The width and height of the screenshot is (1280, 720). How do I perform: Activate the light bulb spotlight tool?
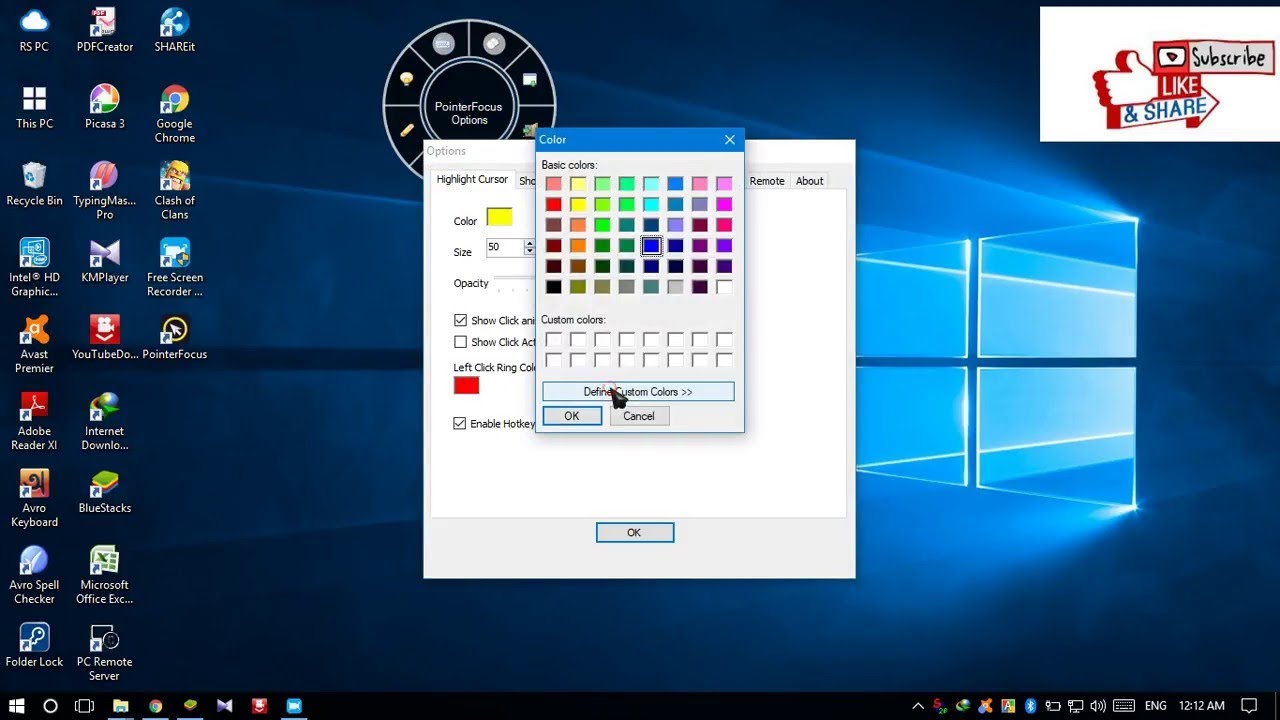(407, 79)
